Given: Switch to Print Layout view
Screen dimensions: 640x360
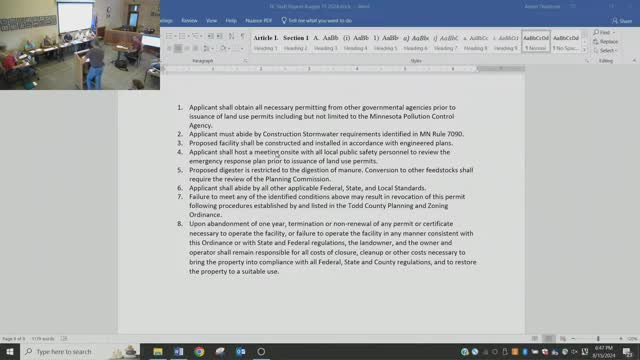Looking at the screenshot, I should click(x=549, y=338).
